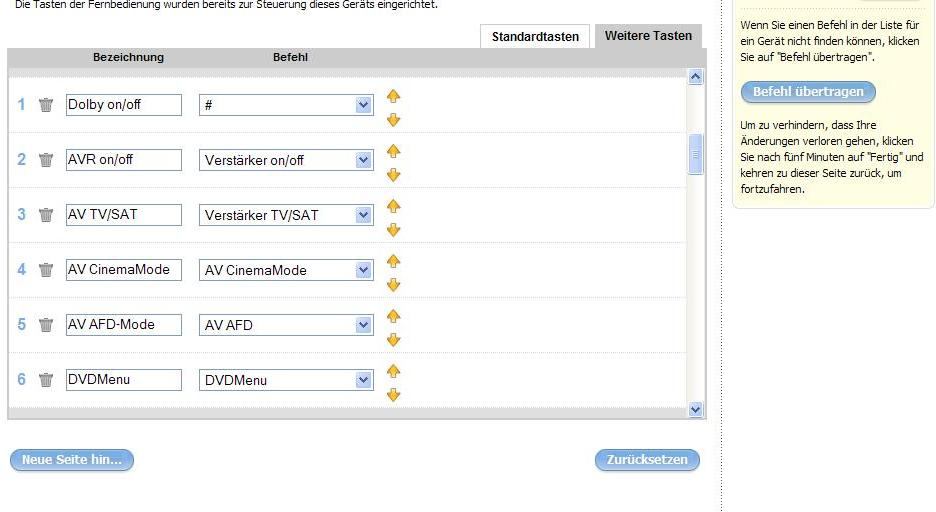Move AV AFD-Mode row up
936x512 pixels.
pos(393,316)
